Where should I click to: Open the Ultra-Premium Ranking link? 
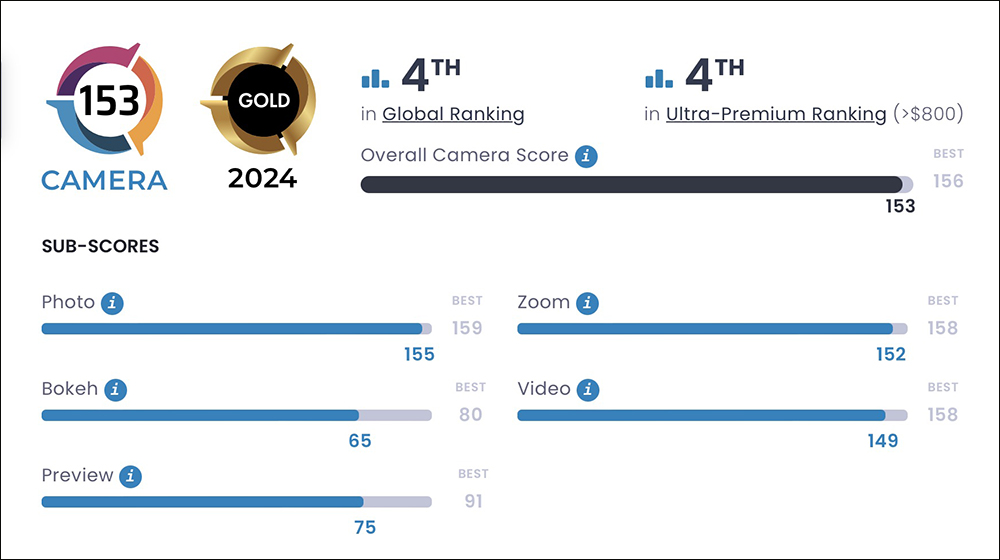point(776,114)
